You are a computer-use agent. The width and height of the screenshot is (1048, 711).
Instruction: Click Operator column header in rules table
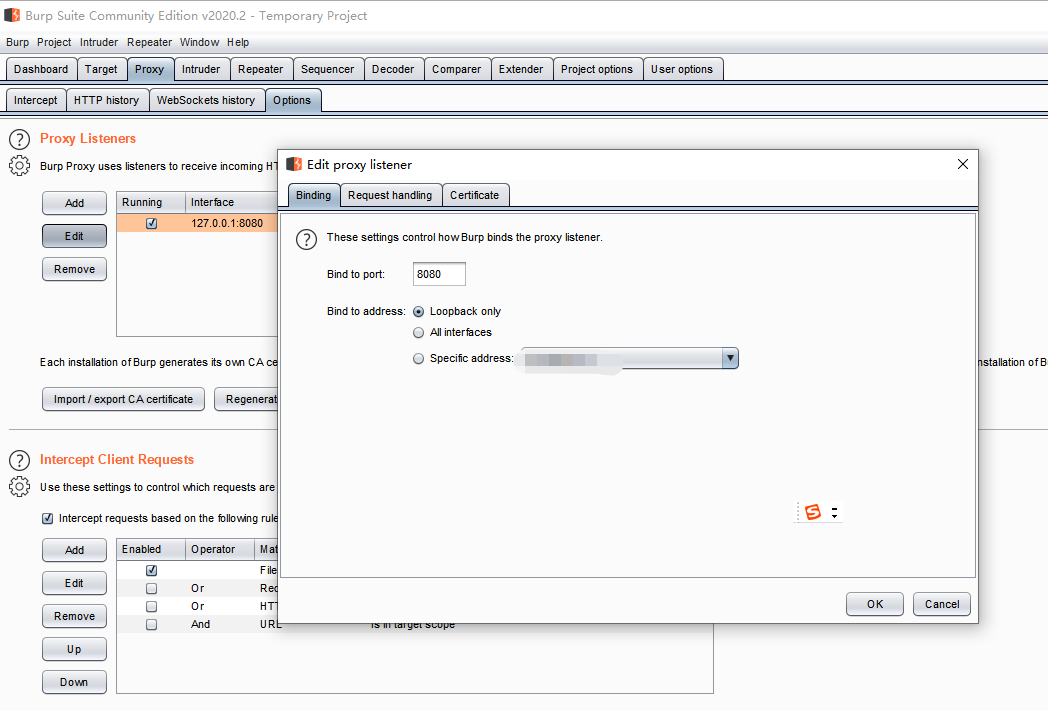tap(219, 549)
